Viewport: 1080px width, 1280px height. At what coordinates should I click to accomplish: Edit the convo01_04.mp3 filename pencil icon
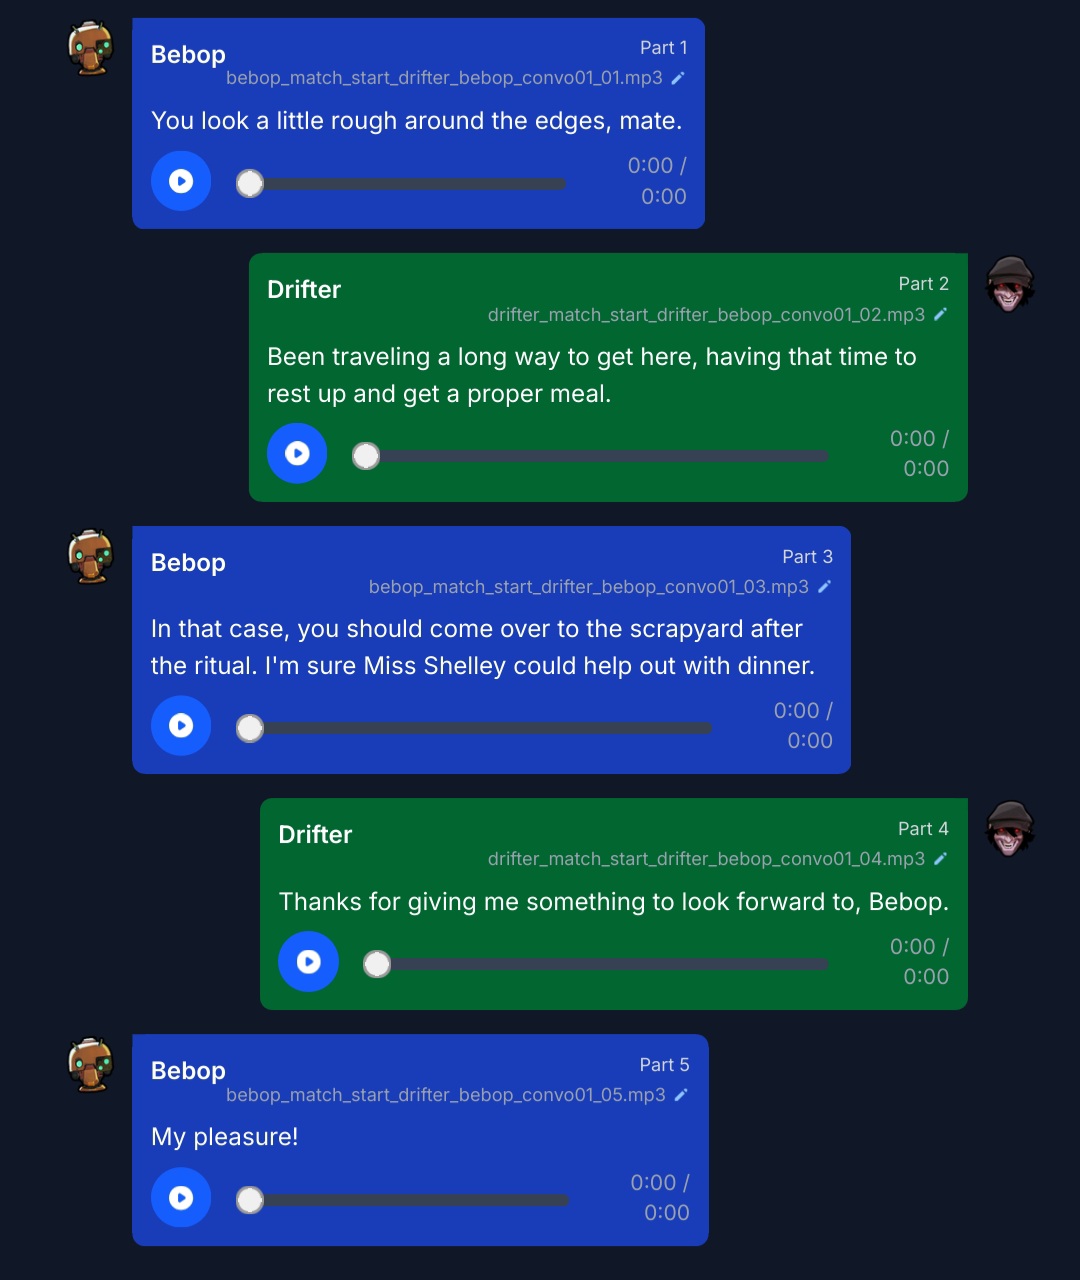click(940, 859)
